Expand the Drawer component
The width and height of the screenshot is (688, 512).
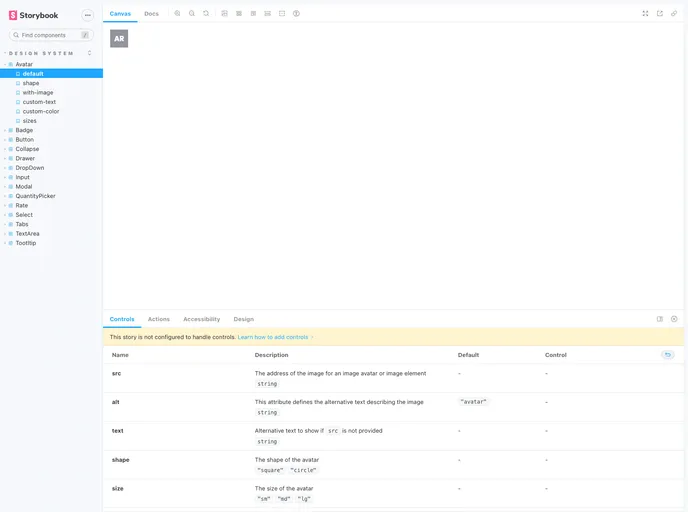pos(25,158)
